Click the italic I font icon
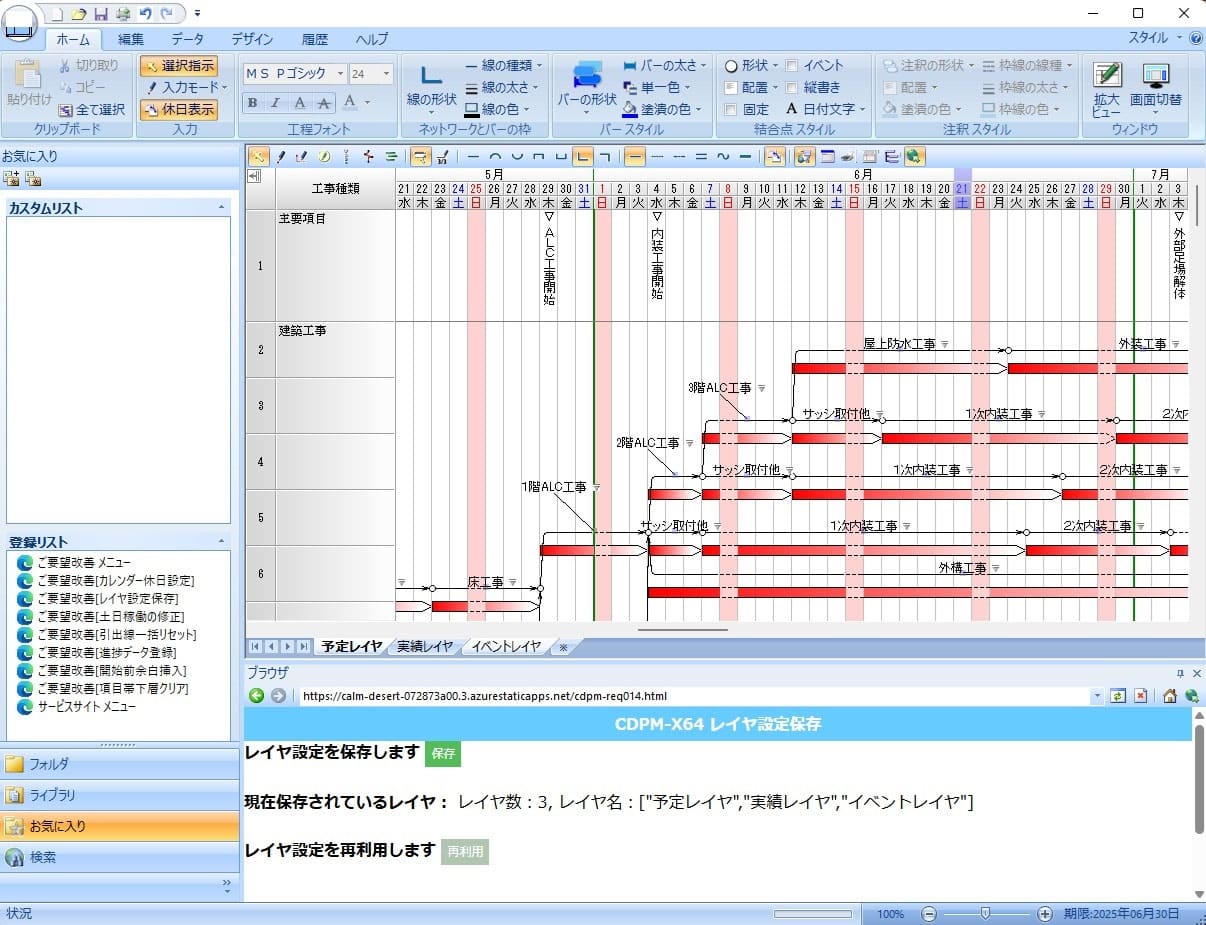Viewport: 1206px width, 925px height. 276,102
